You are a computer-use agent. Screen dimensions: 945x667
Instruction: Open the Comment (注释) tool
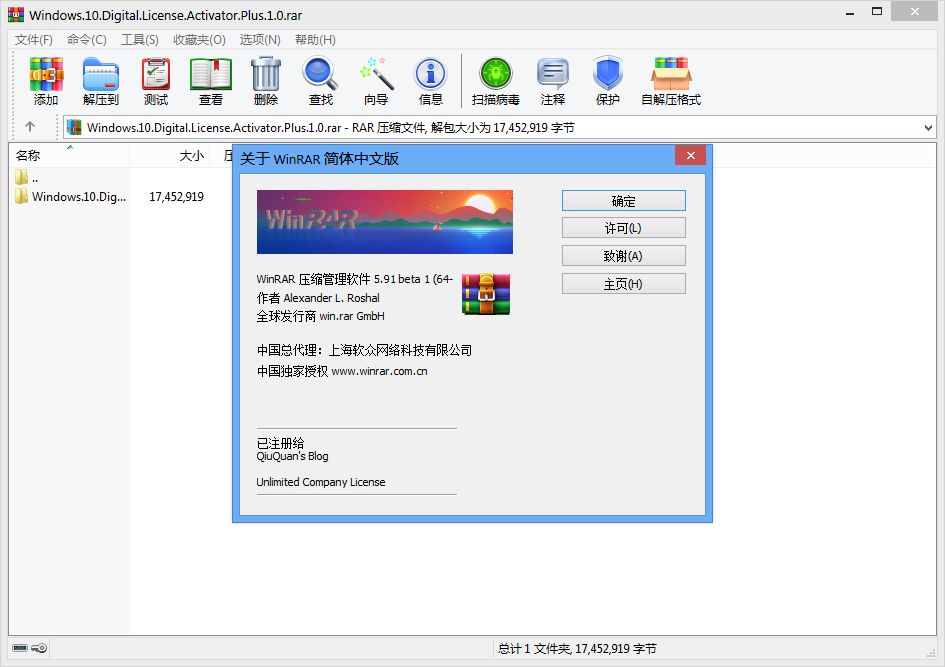click(553, 81)
